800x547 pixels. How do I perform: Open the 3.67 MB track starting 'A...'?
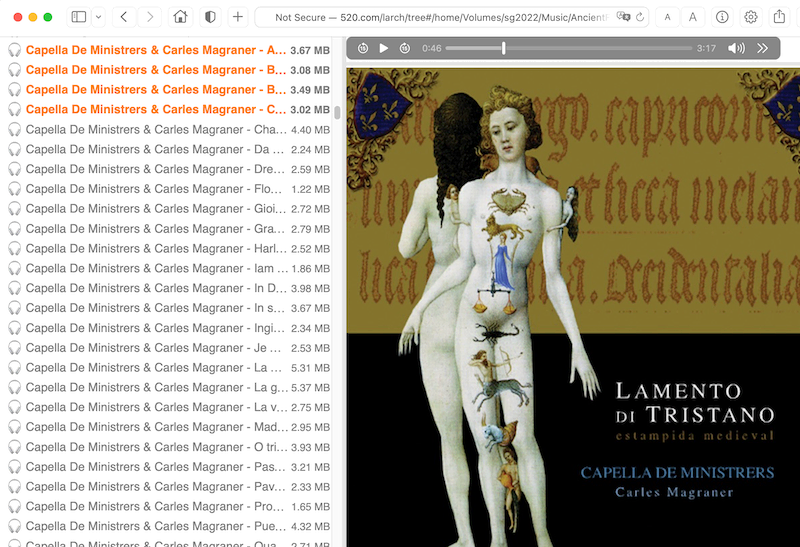pos(169,50)
